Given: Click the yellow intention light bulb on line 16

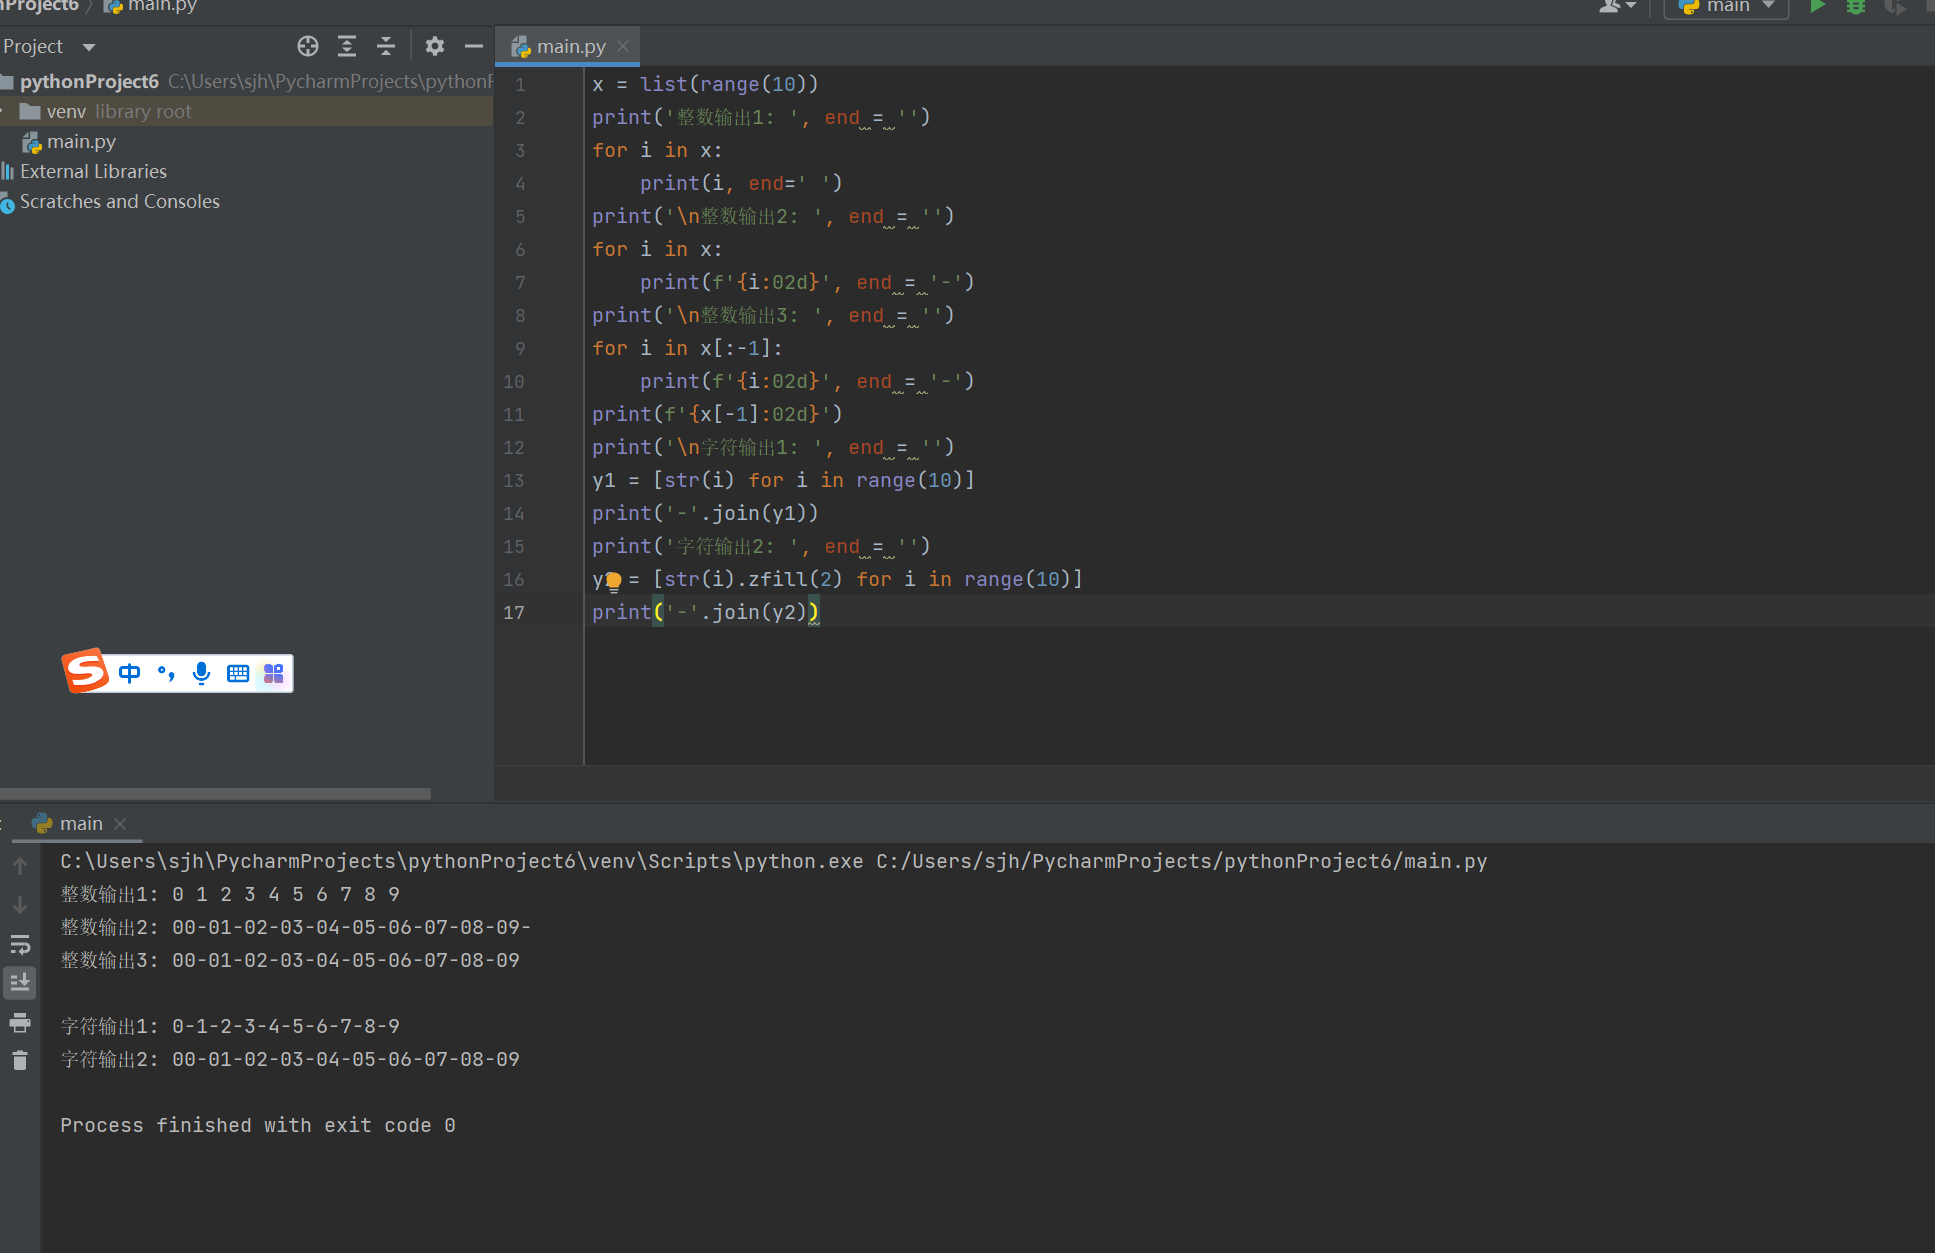Looking at the screenshot, I should pos(614,580).
